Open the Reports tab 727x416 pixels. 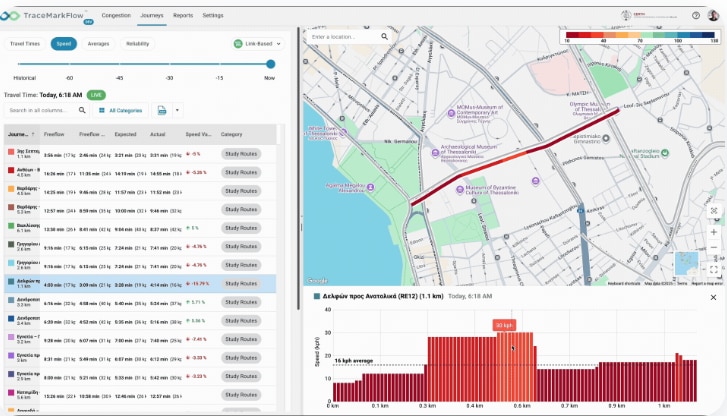(x=183, y=16)
